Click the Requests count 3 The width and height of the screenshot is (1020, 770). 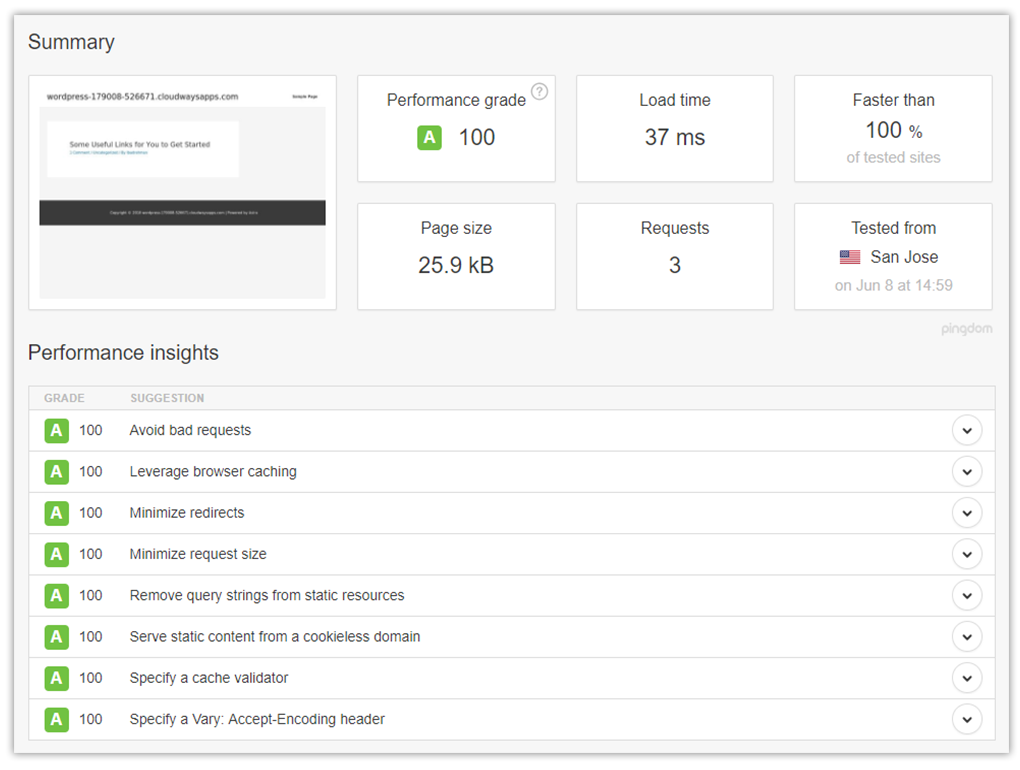(x=675, y=265)
